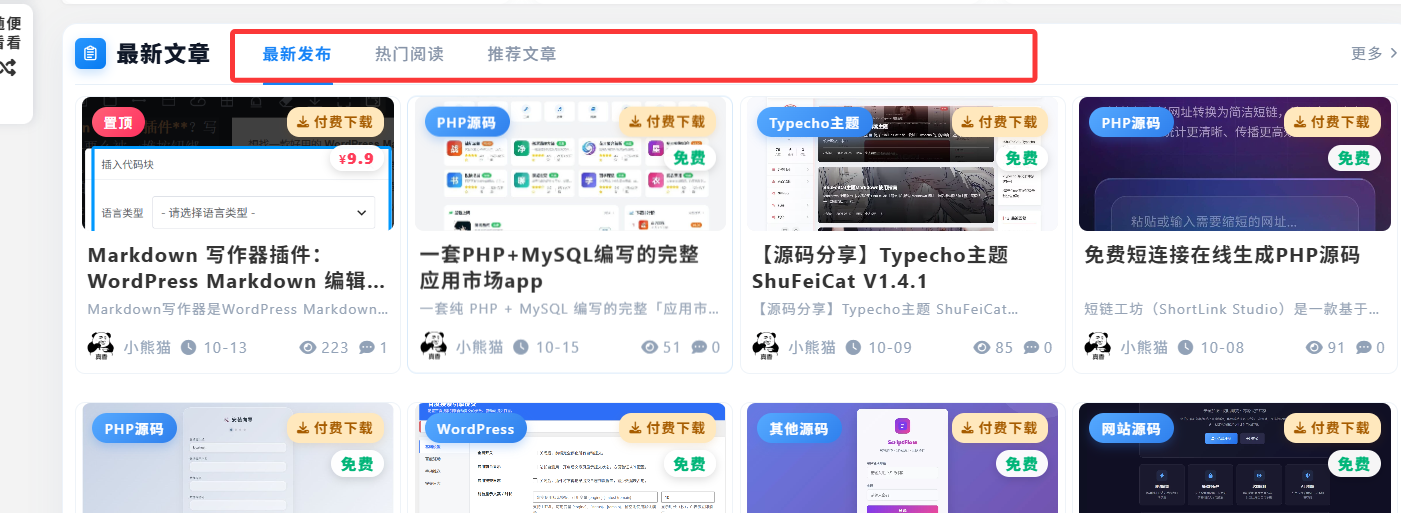Switch to the 最新发布 tab
This screenshot has width=1401, height=513.
297,54
